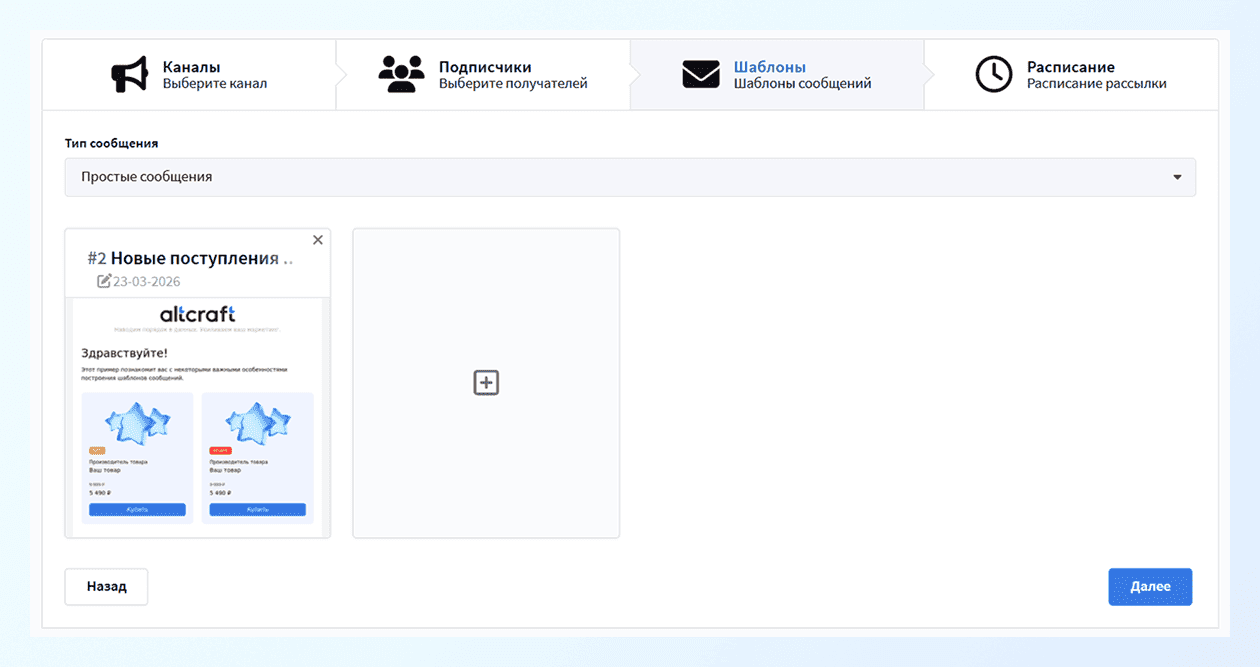Click the edit pencil icon beside 23-03-2026

coord(104,281)
